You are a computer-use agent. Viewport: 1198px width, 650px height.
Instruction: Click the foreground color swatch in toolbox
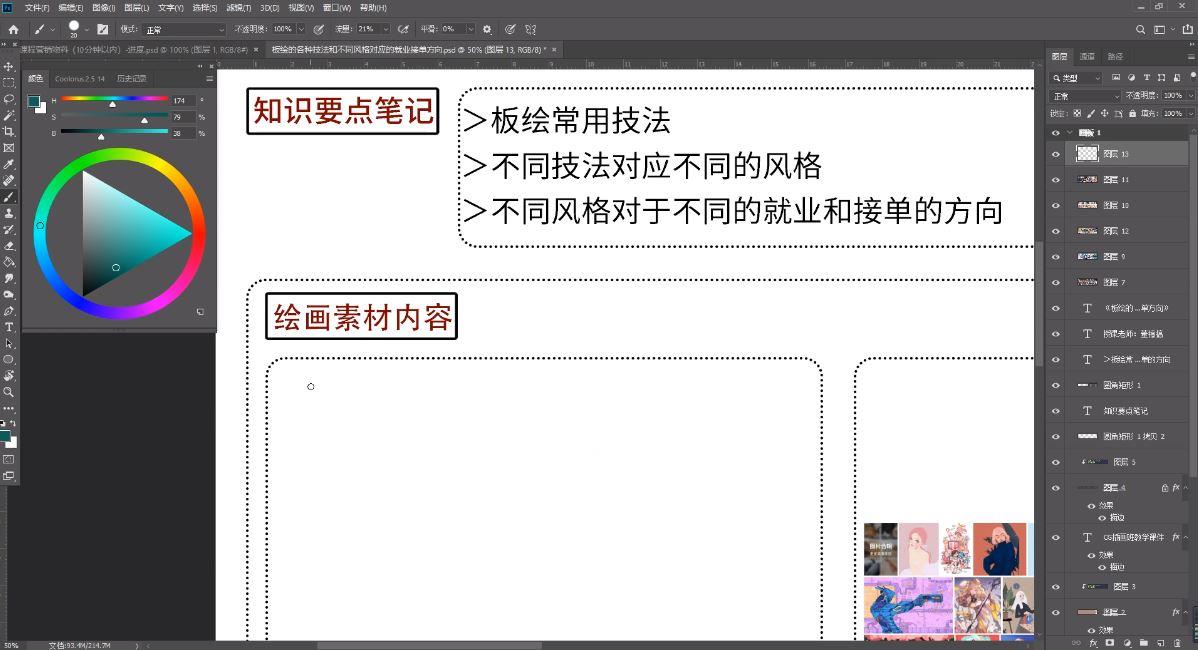5,437
